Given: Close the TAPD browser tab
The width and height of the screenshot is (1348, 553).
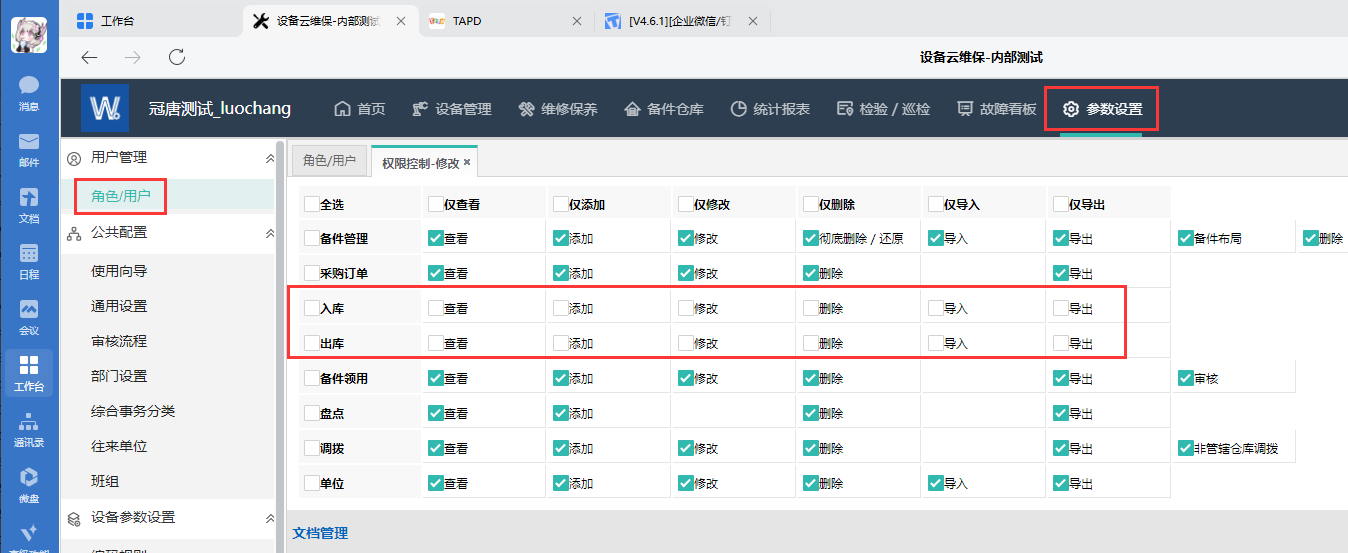Looking at the screenshot, I should pos(577,20).
